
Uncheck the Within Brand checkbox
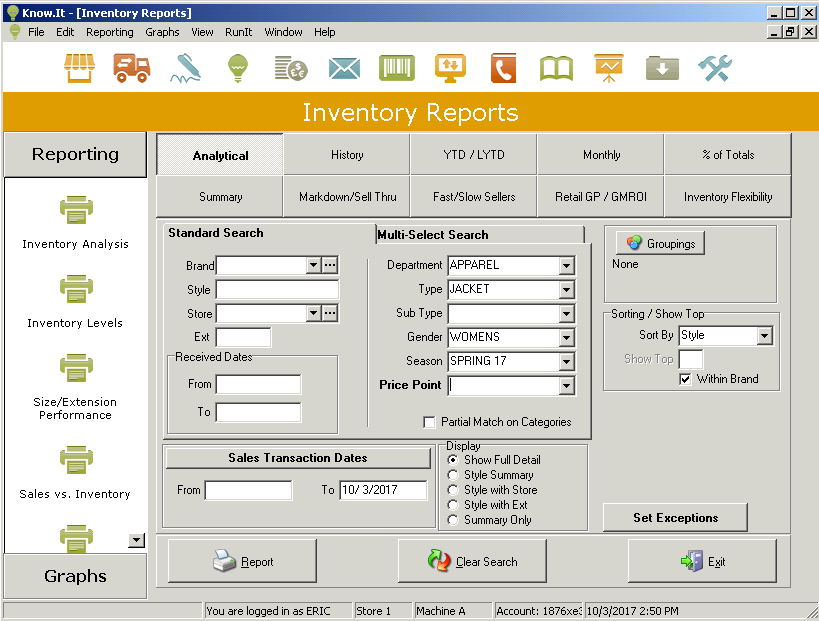click(685, 379)
